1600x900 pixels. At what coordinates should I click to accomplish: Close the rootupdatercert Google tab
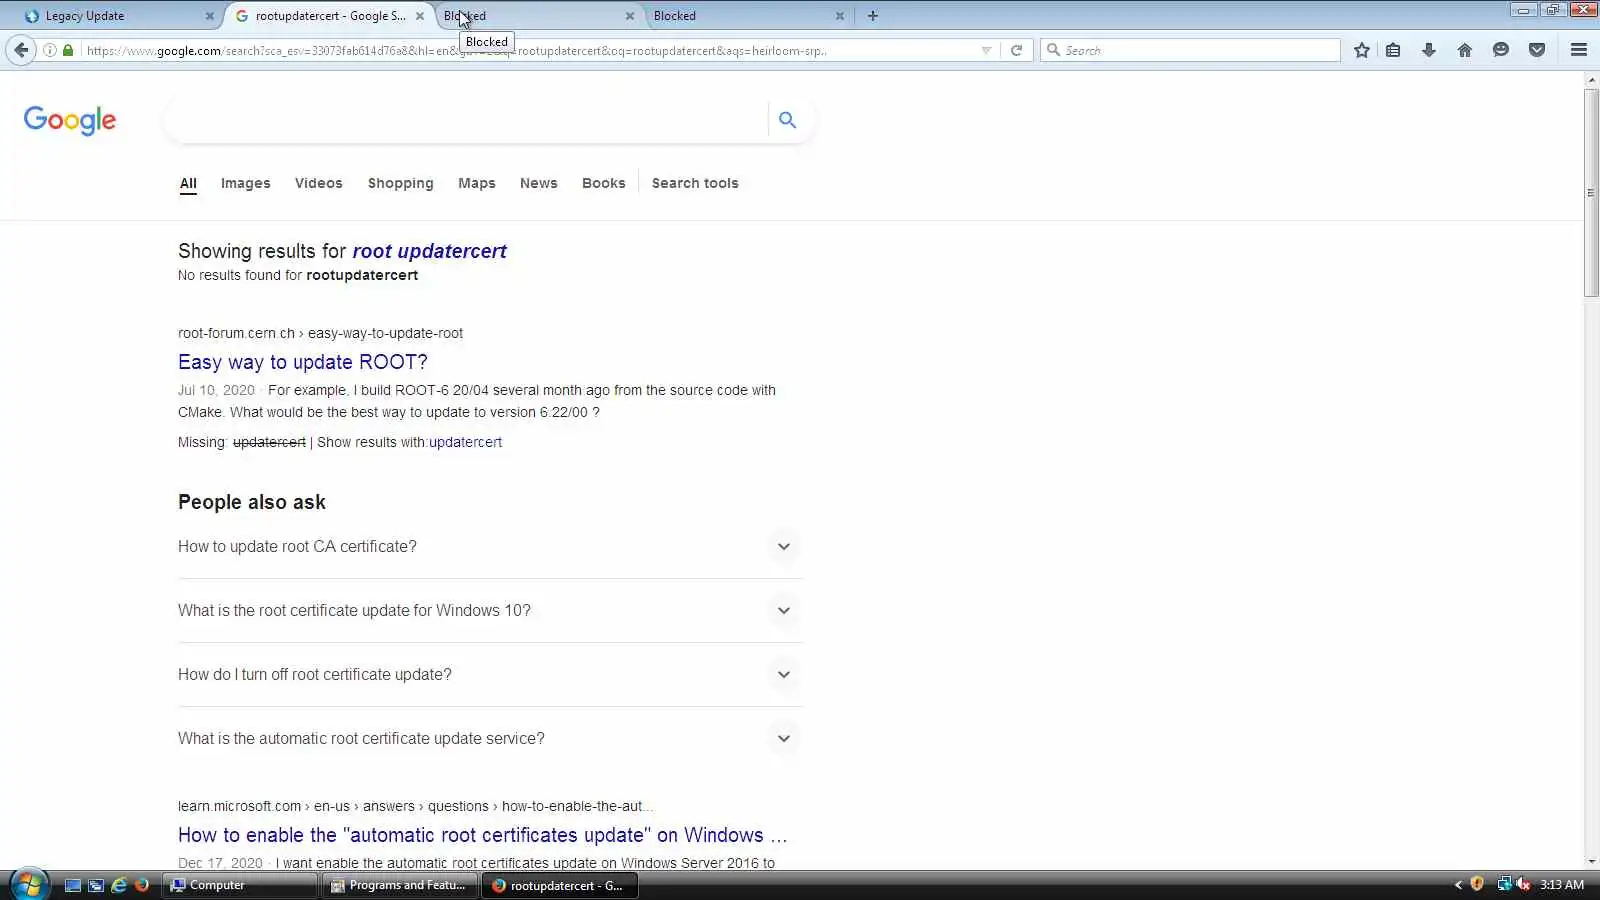420,16
